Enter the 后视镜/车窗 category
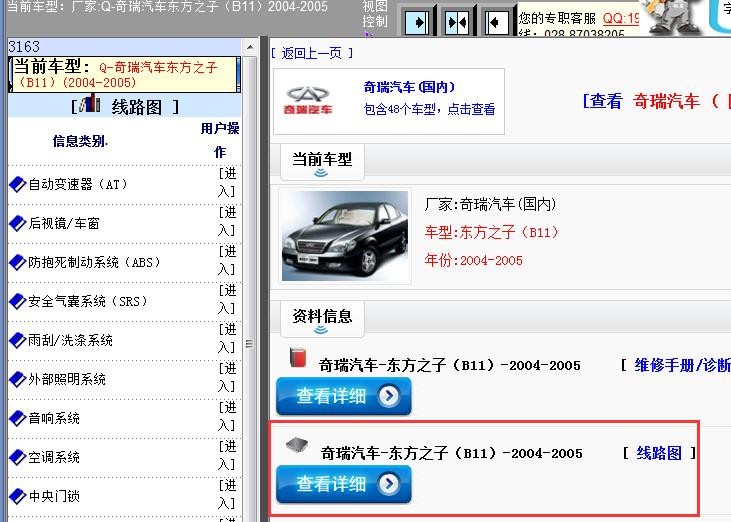Screen dimensions: 731x522 [228, 221]
